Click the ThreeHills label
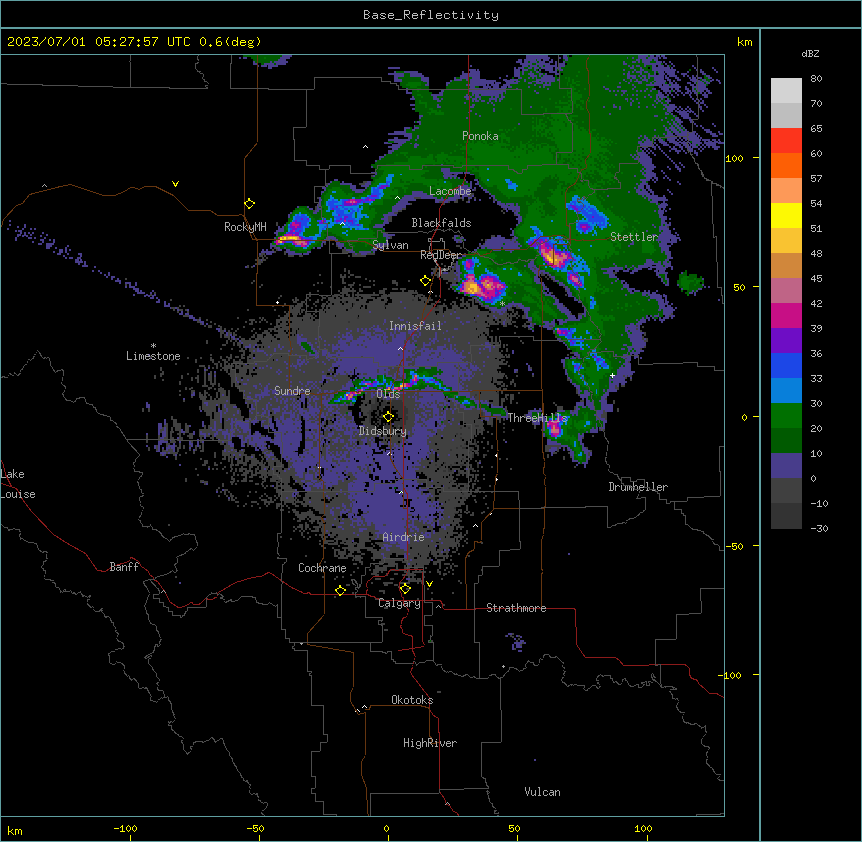 coord(537,418)
